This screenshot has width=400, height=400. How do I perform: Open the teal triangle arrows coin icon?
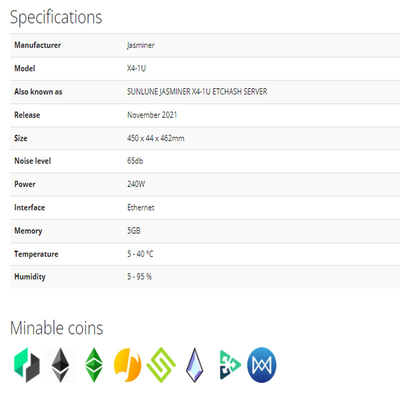point(230,365)
